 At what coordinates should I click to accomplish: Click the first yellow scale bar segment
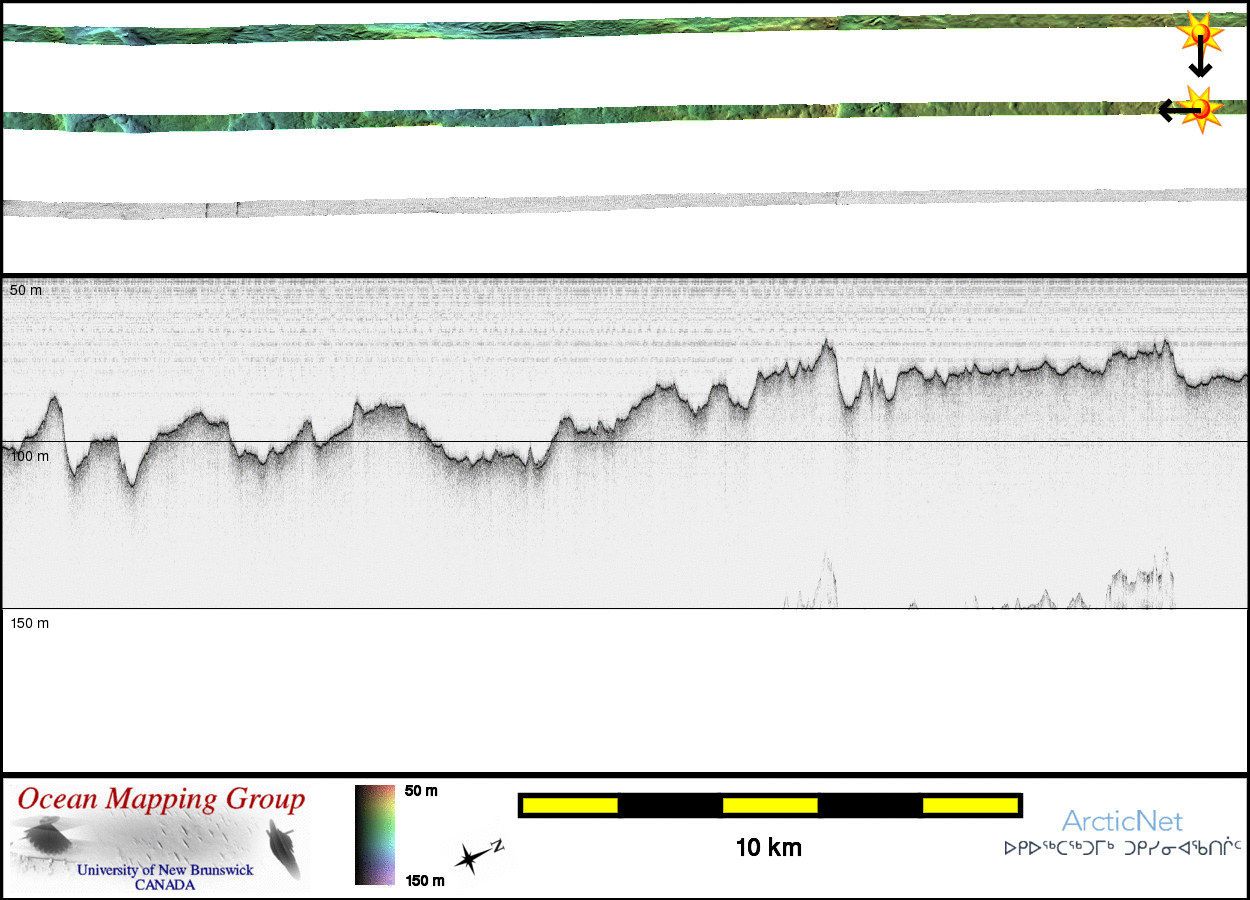point(570,805)
